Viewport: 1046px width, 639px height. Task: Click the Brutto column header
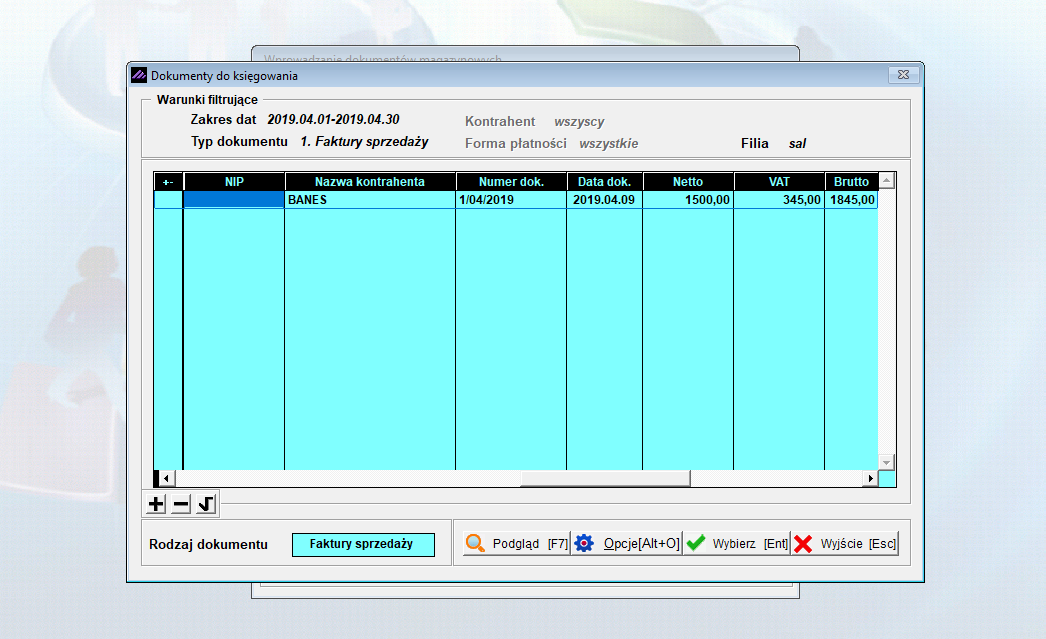click(x=851, y=181)
